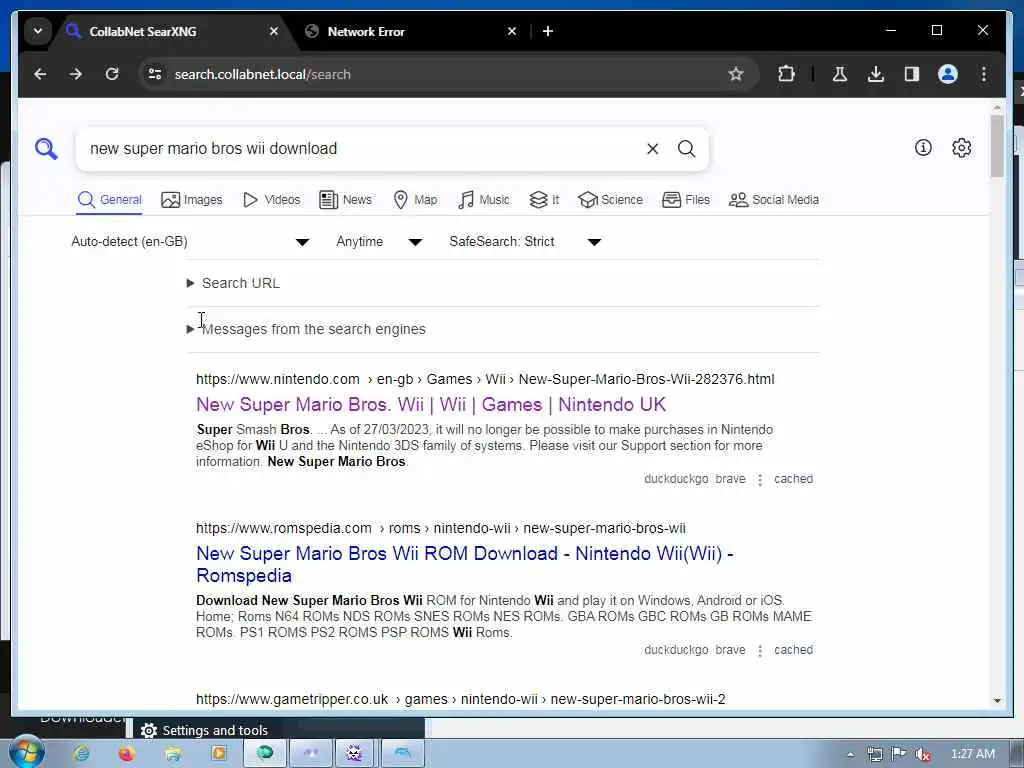1024x768 pixels.
Task: Open cached link for Romspedia result
Action: pos(793,650)
